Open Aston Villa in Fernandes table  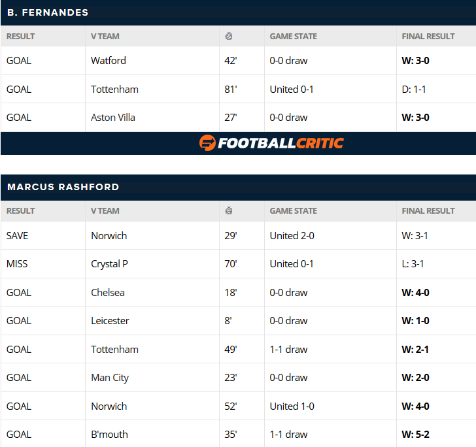tap(113, 118)
